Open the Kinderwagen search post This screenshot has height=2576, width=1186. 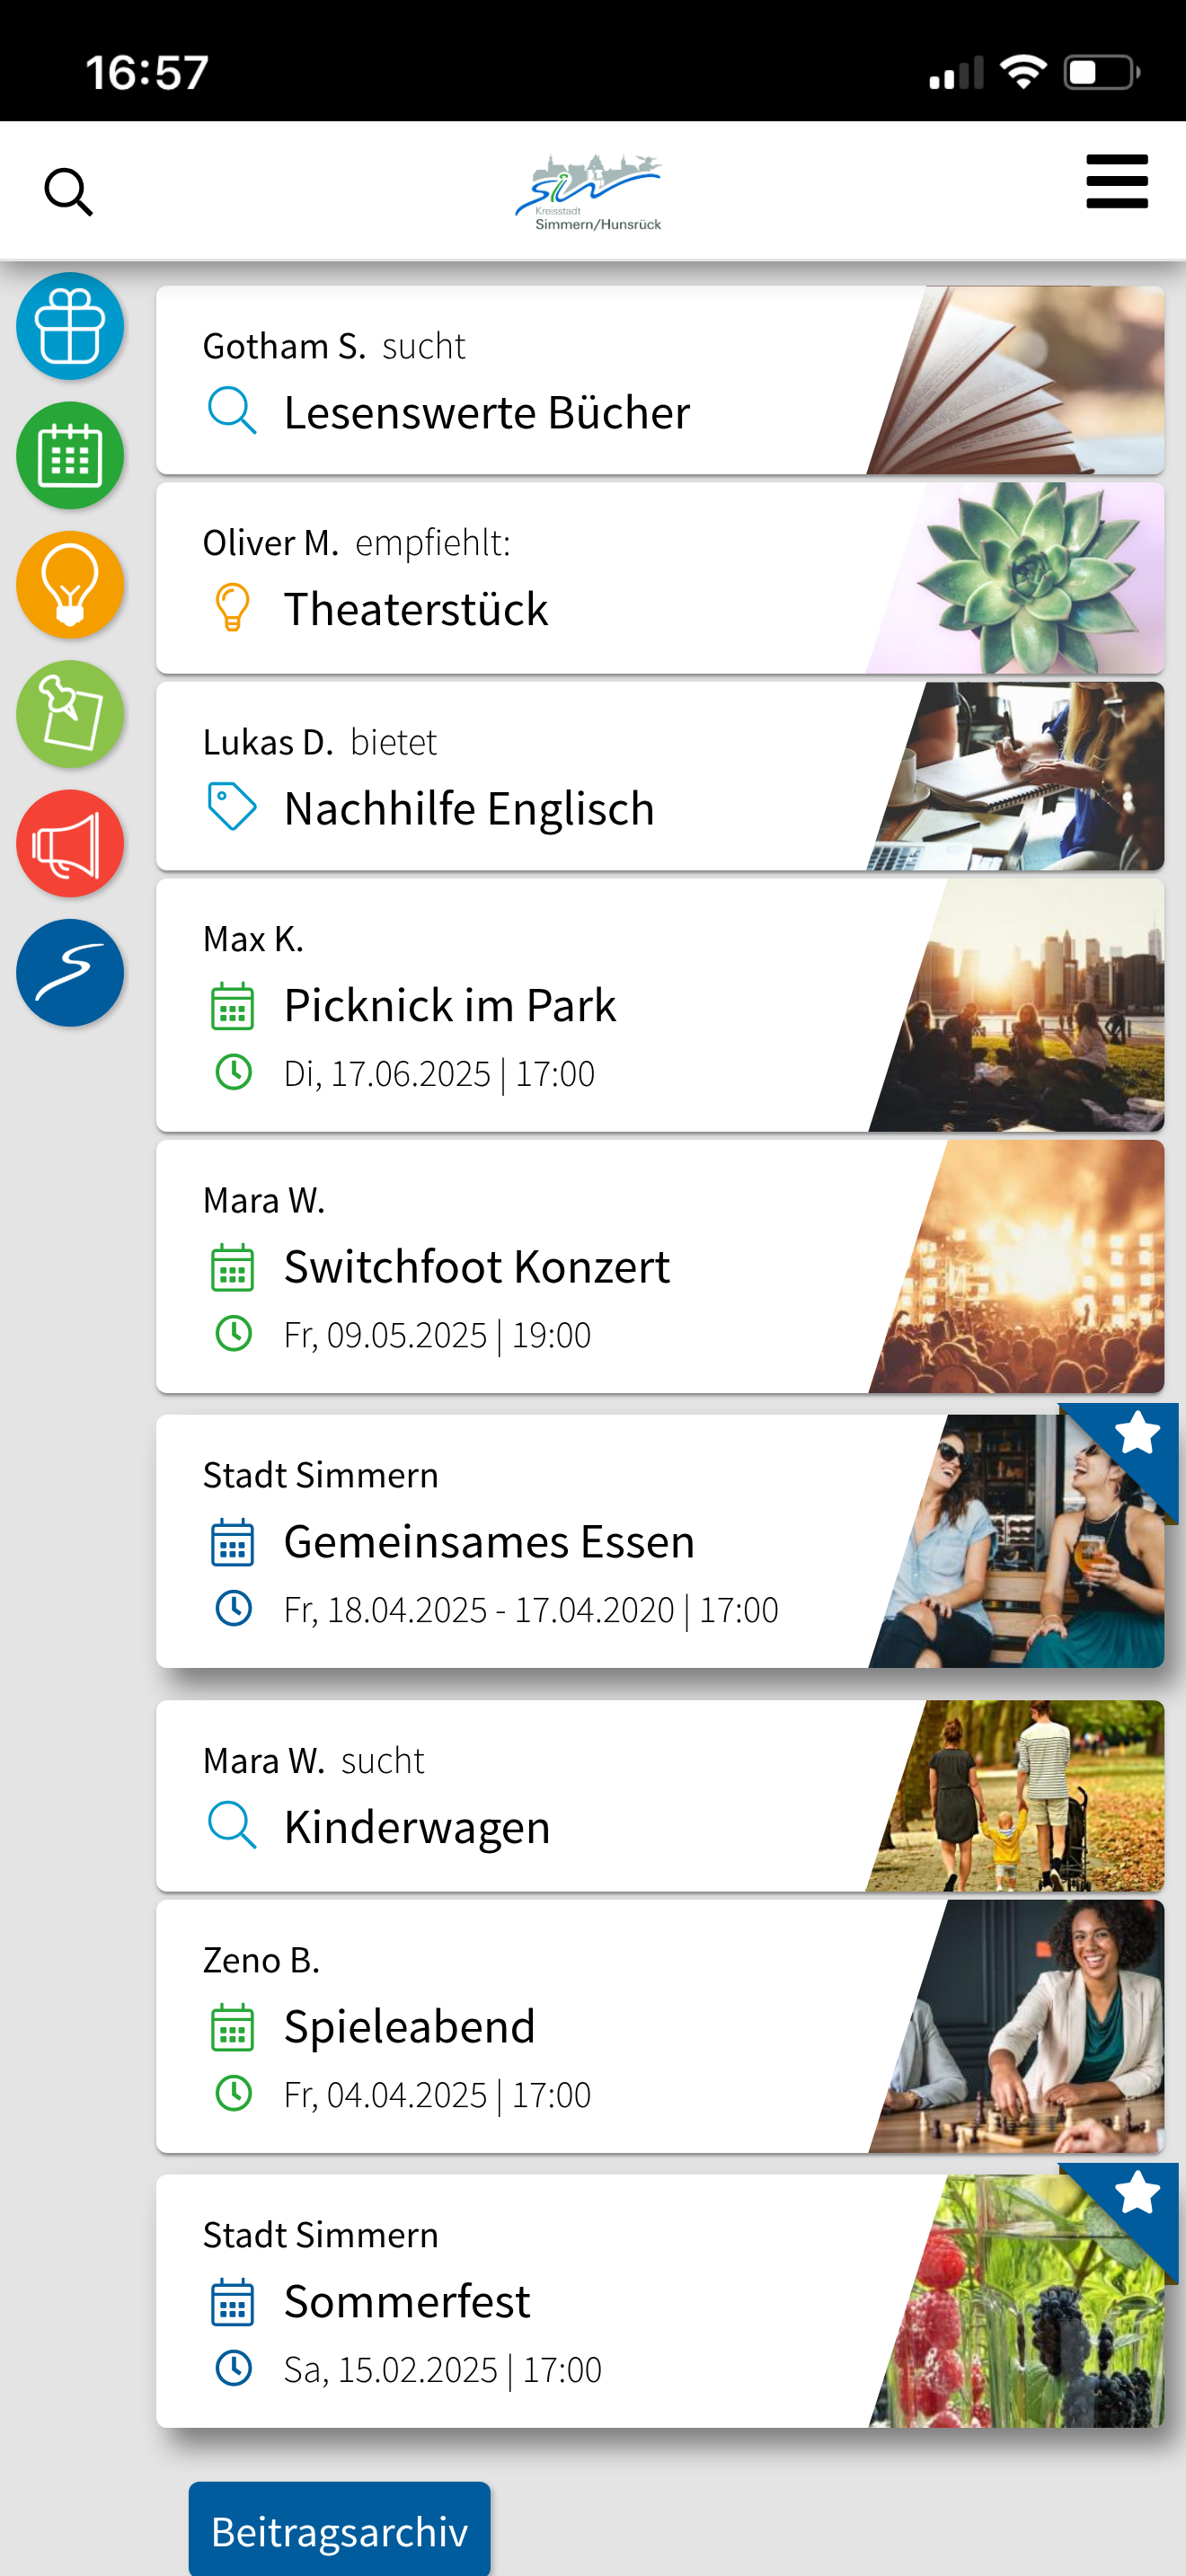point(660,1796)
